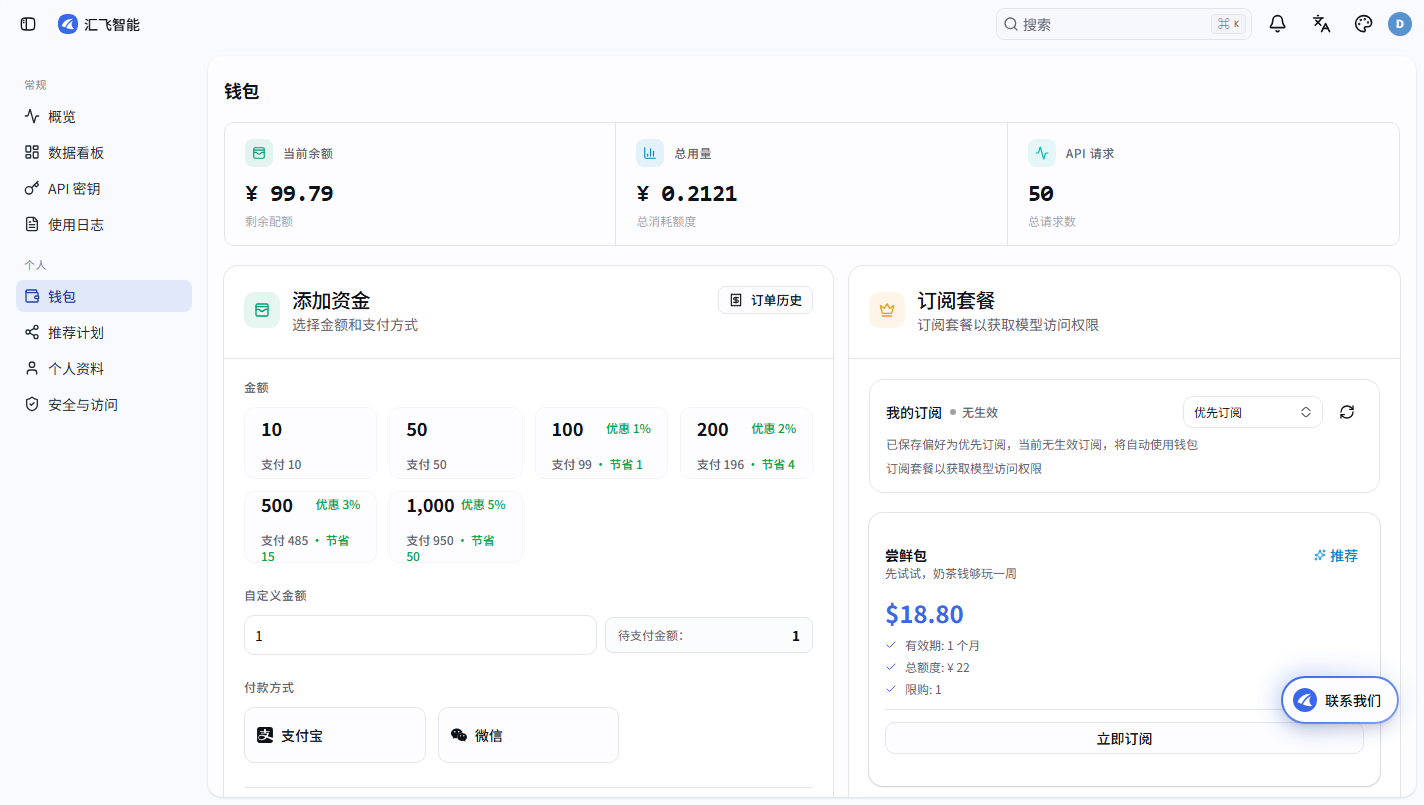Click the 尝鲜包 plan title

906,555
